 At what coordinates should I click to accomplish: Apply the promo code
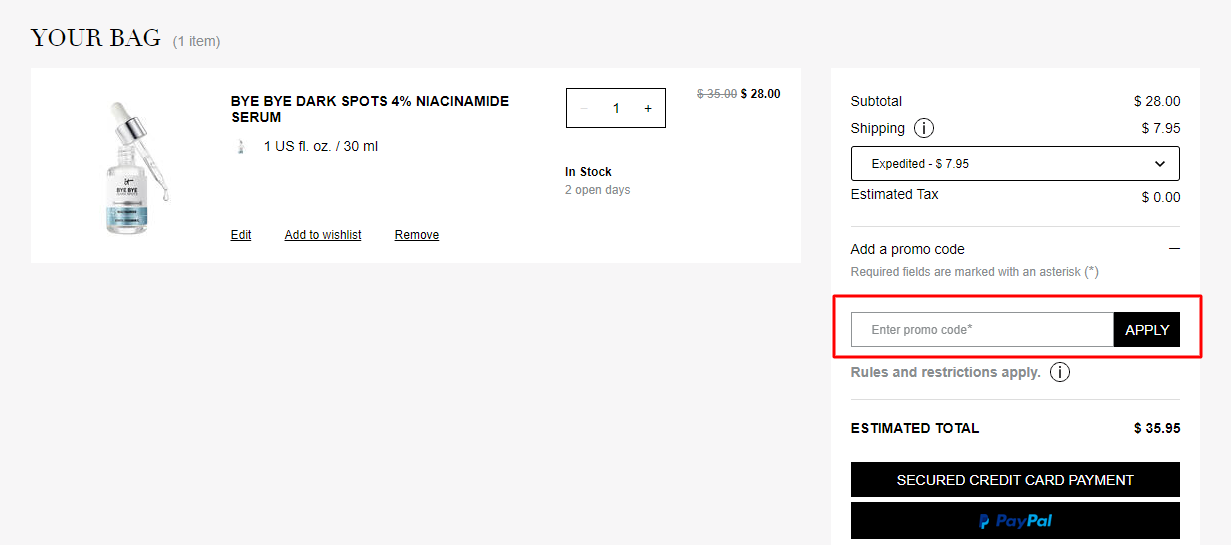click(x=1147, y=329)
